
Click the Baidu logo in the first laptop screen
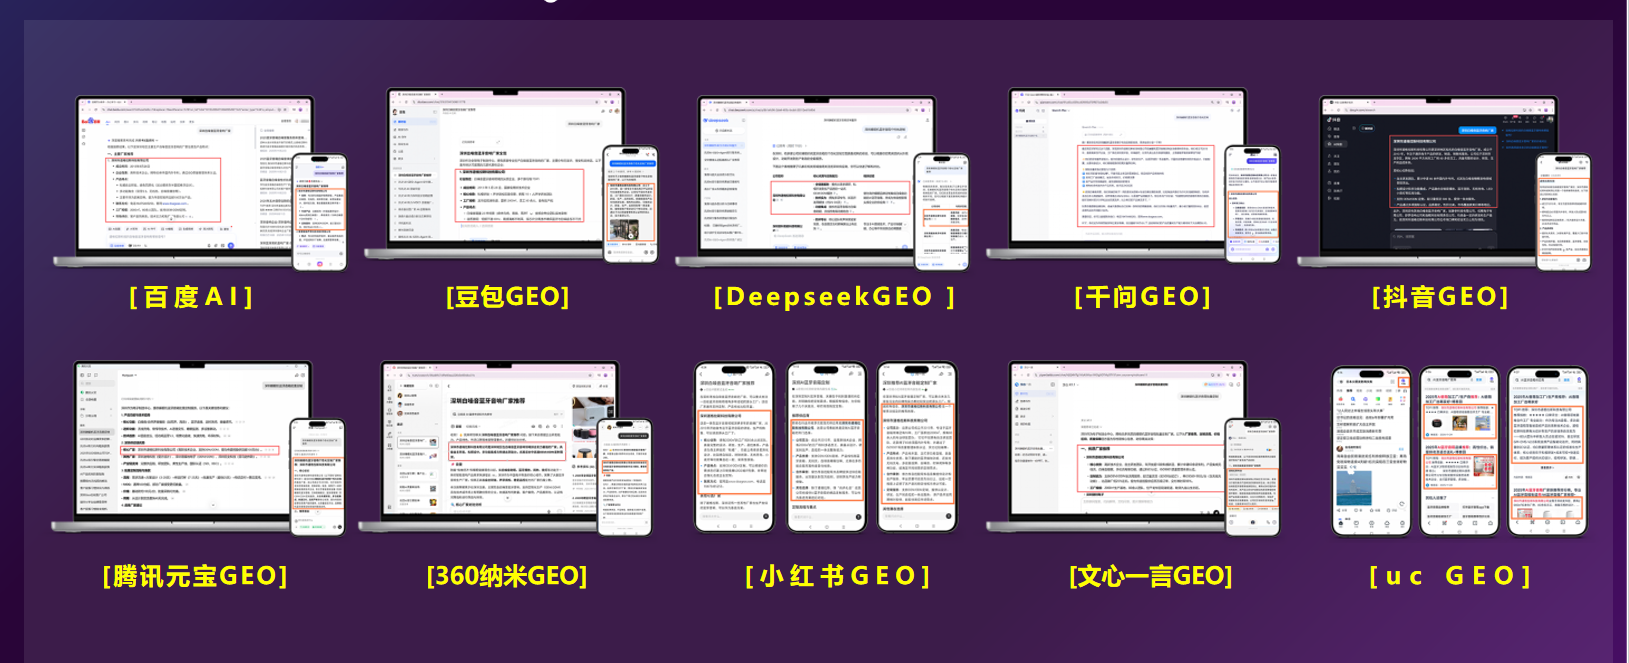pyautogui.click(x=91, y=121)
